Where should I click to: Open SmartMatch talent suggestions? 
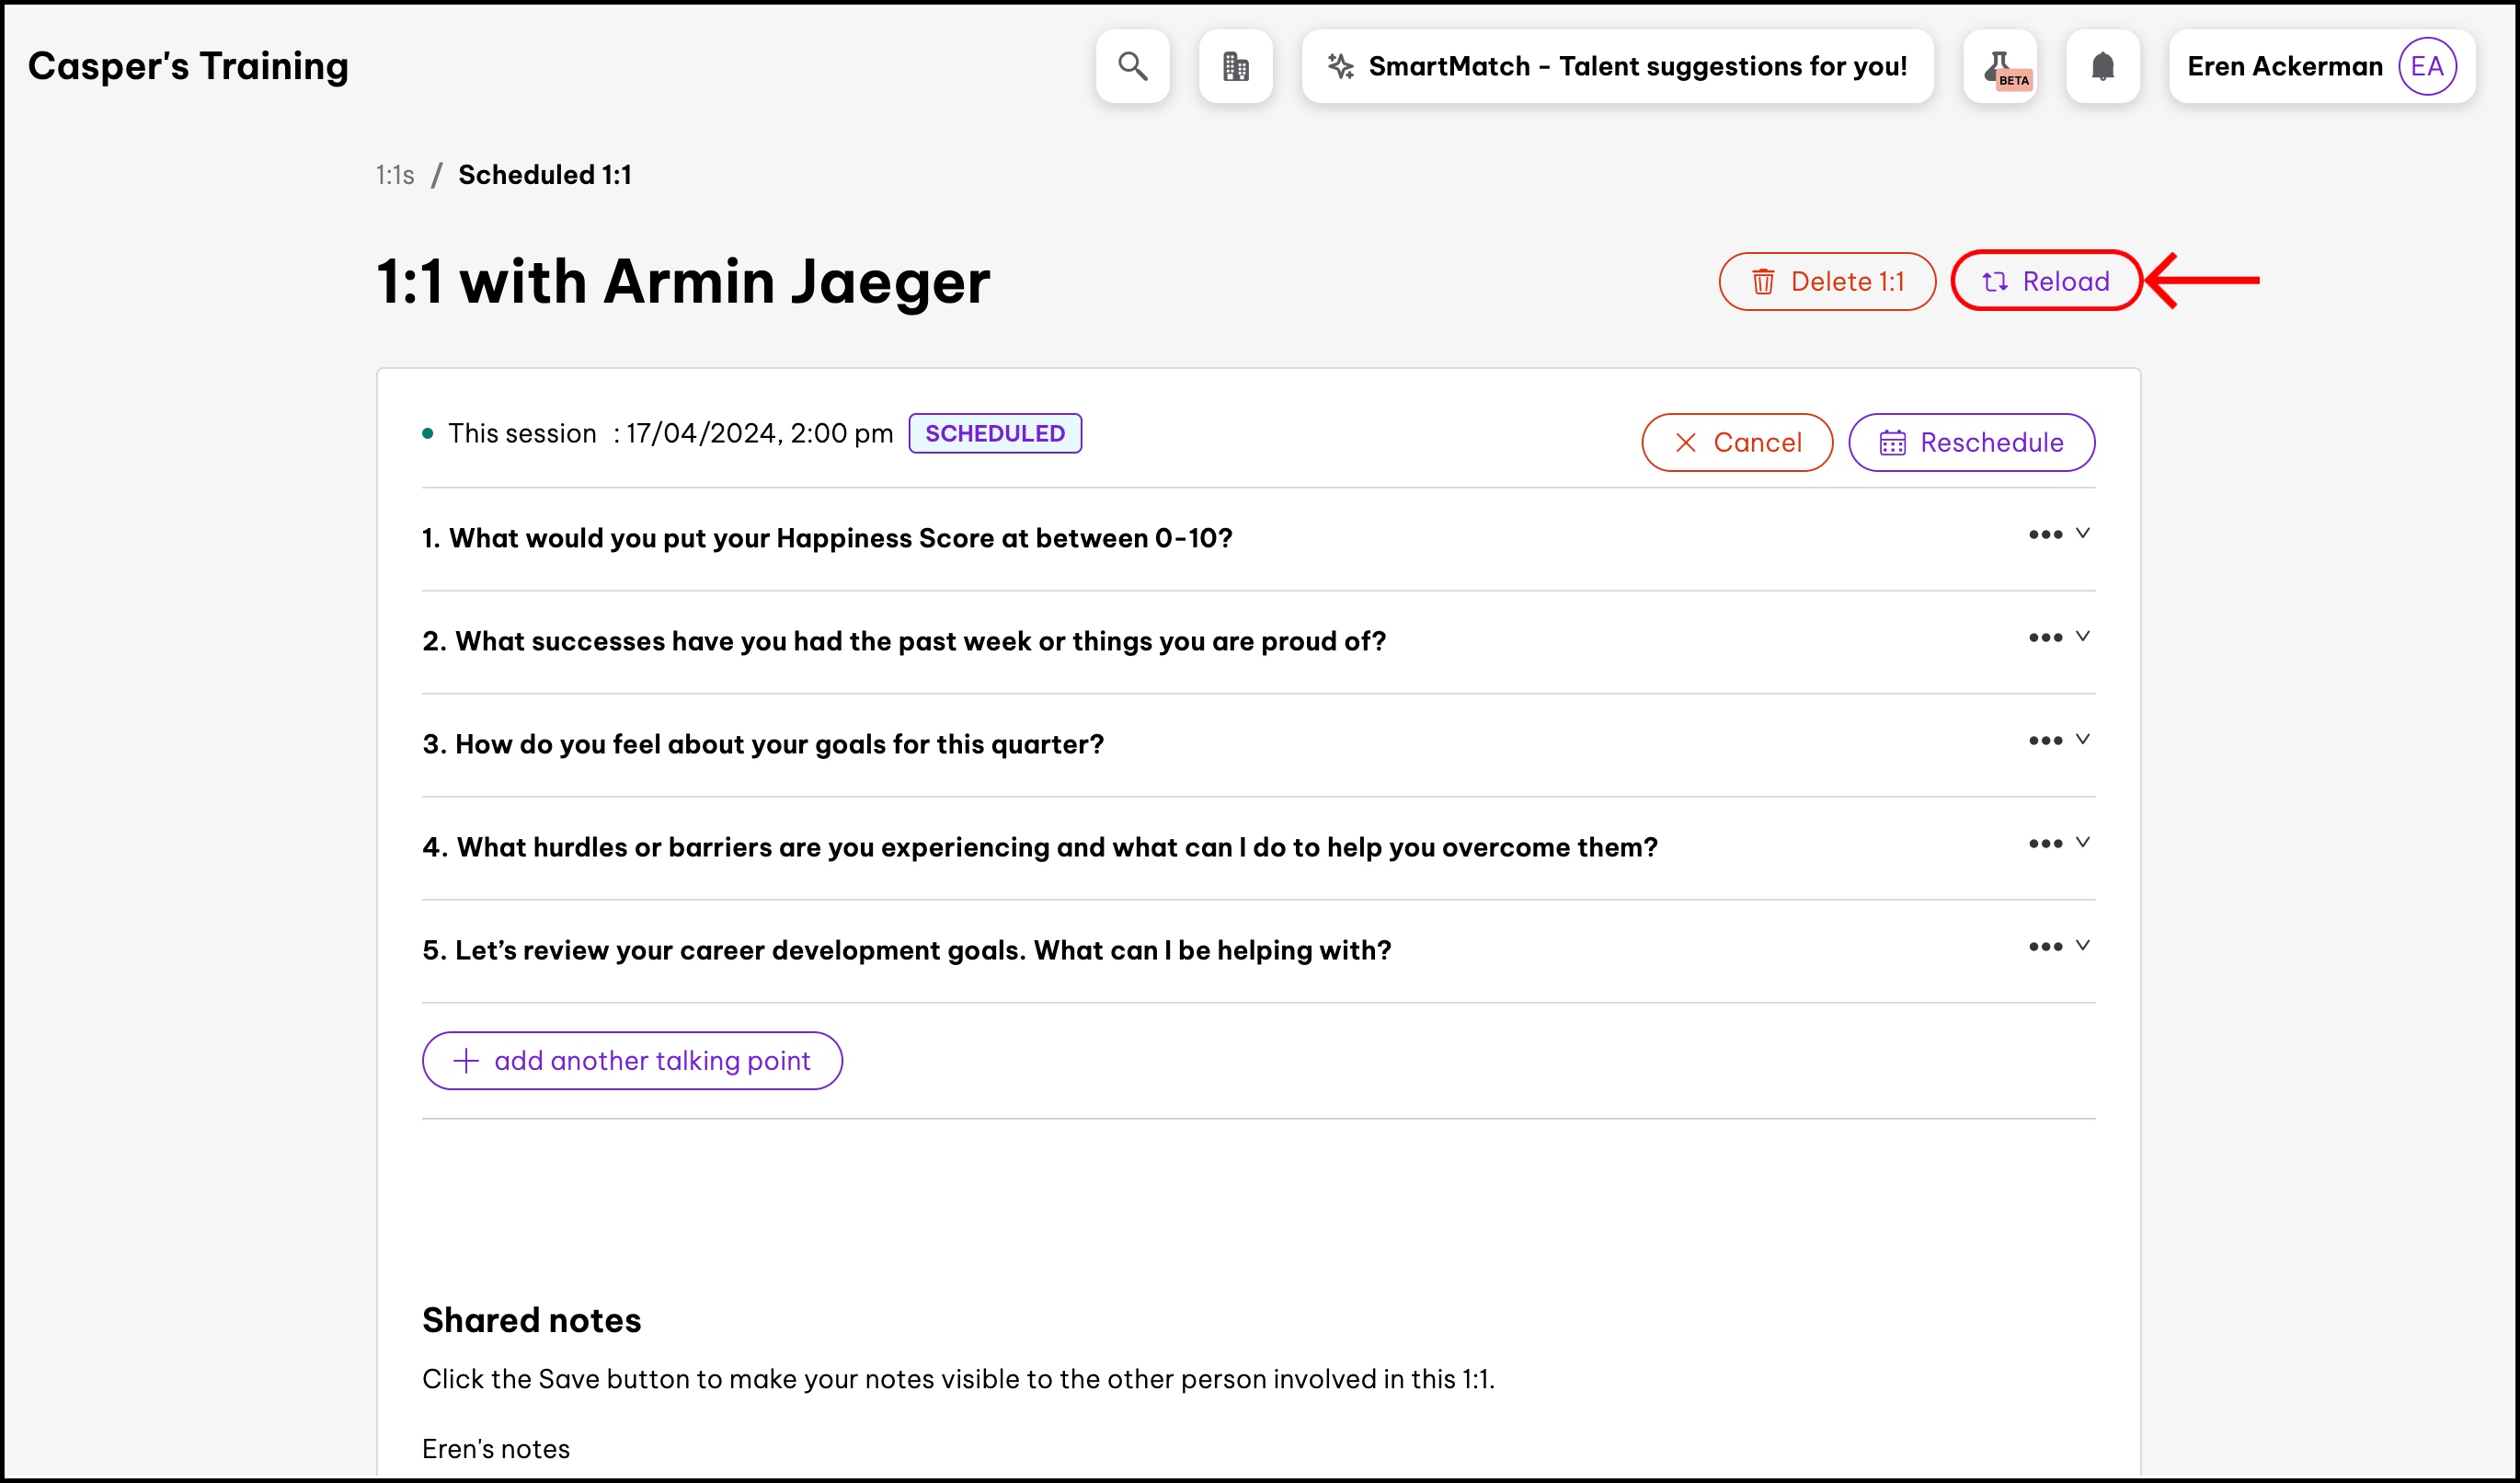click(1617, 66)
